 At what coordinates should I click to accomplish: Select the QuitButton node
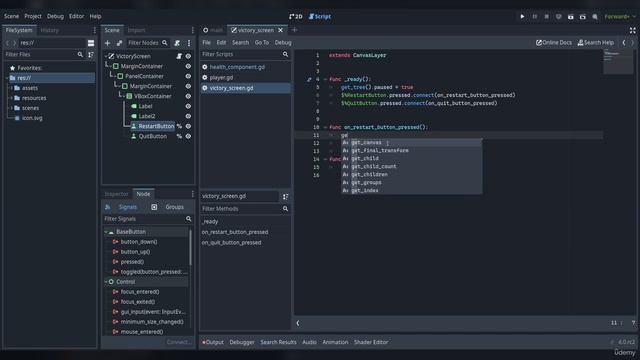pos(153,136)
